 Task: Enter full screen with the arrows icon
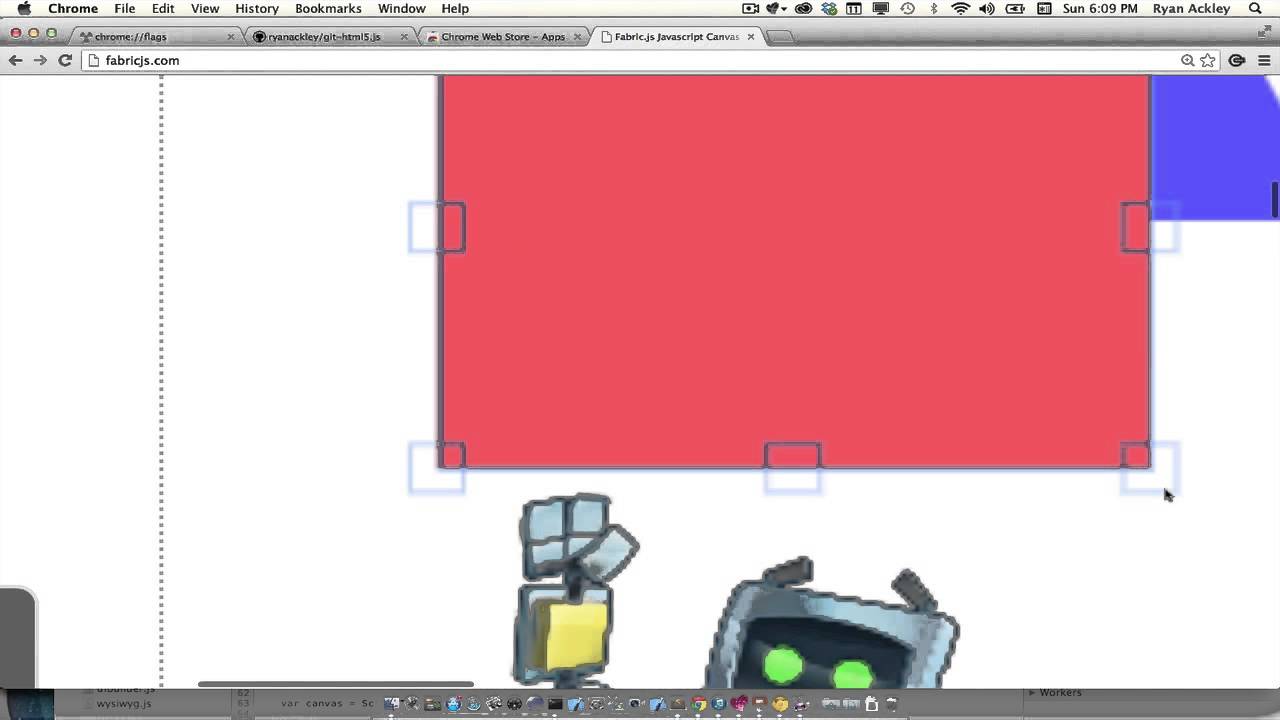pos(1265,33)
